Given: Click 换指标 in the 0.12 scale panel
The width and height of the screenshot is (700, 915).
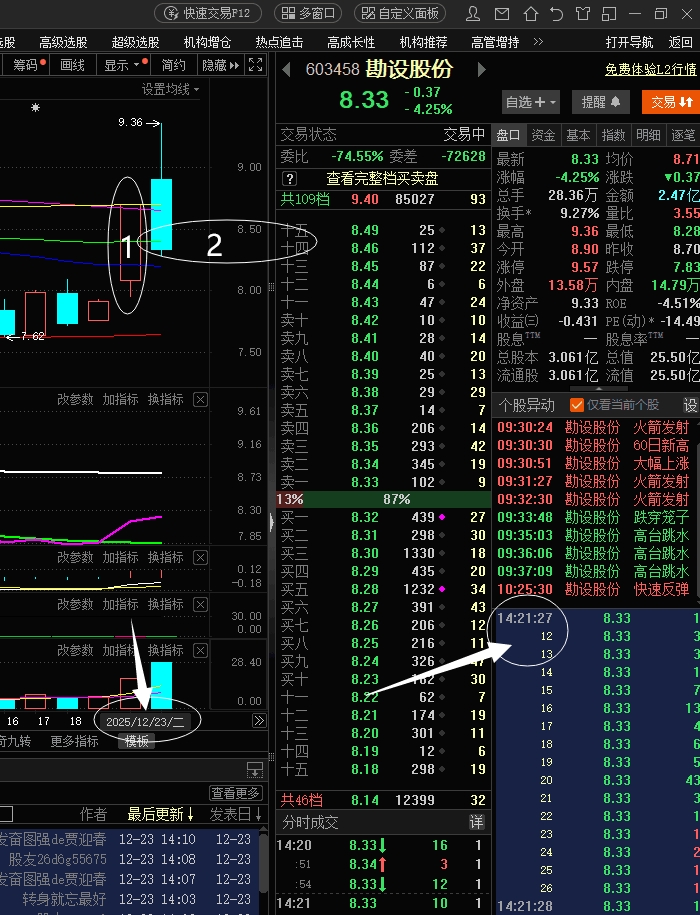Looking at the screenshot, I should click(x=166, y=557).
